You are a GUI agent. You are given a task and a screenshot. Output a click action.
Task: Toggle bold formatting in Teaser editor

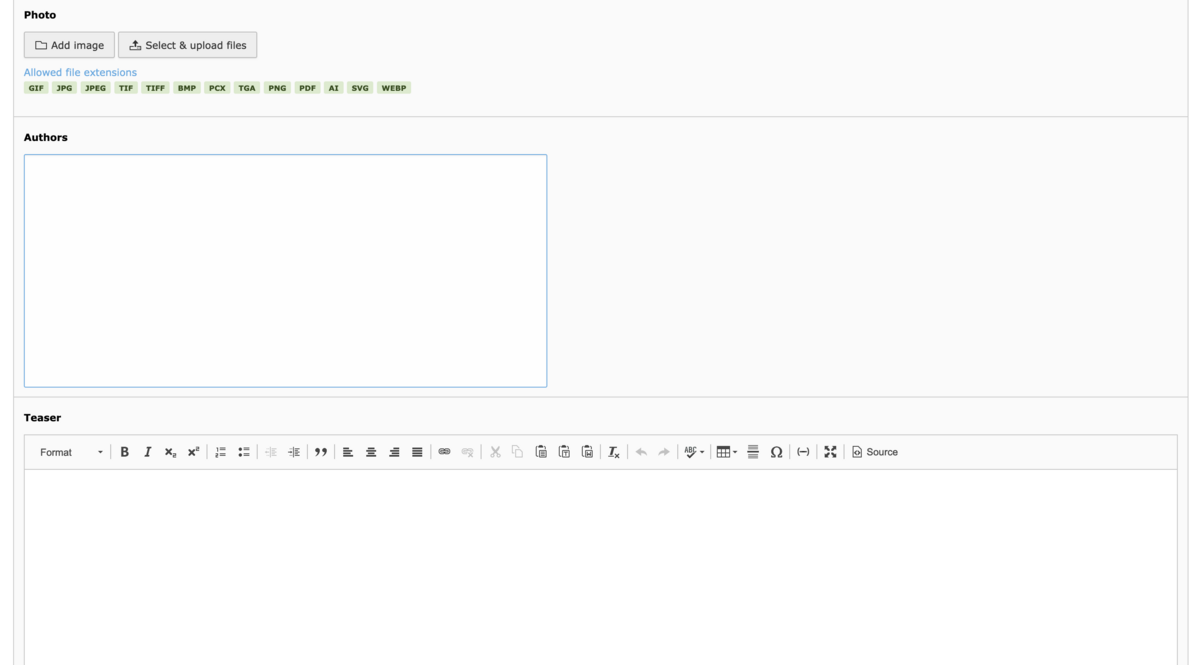pyautogui.click(x=124, y=452)
